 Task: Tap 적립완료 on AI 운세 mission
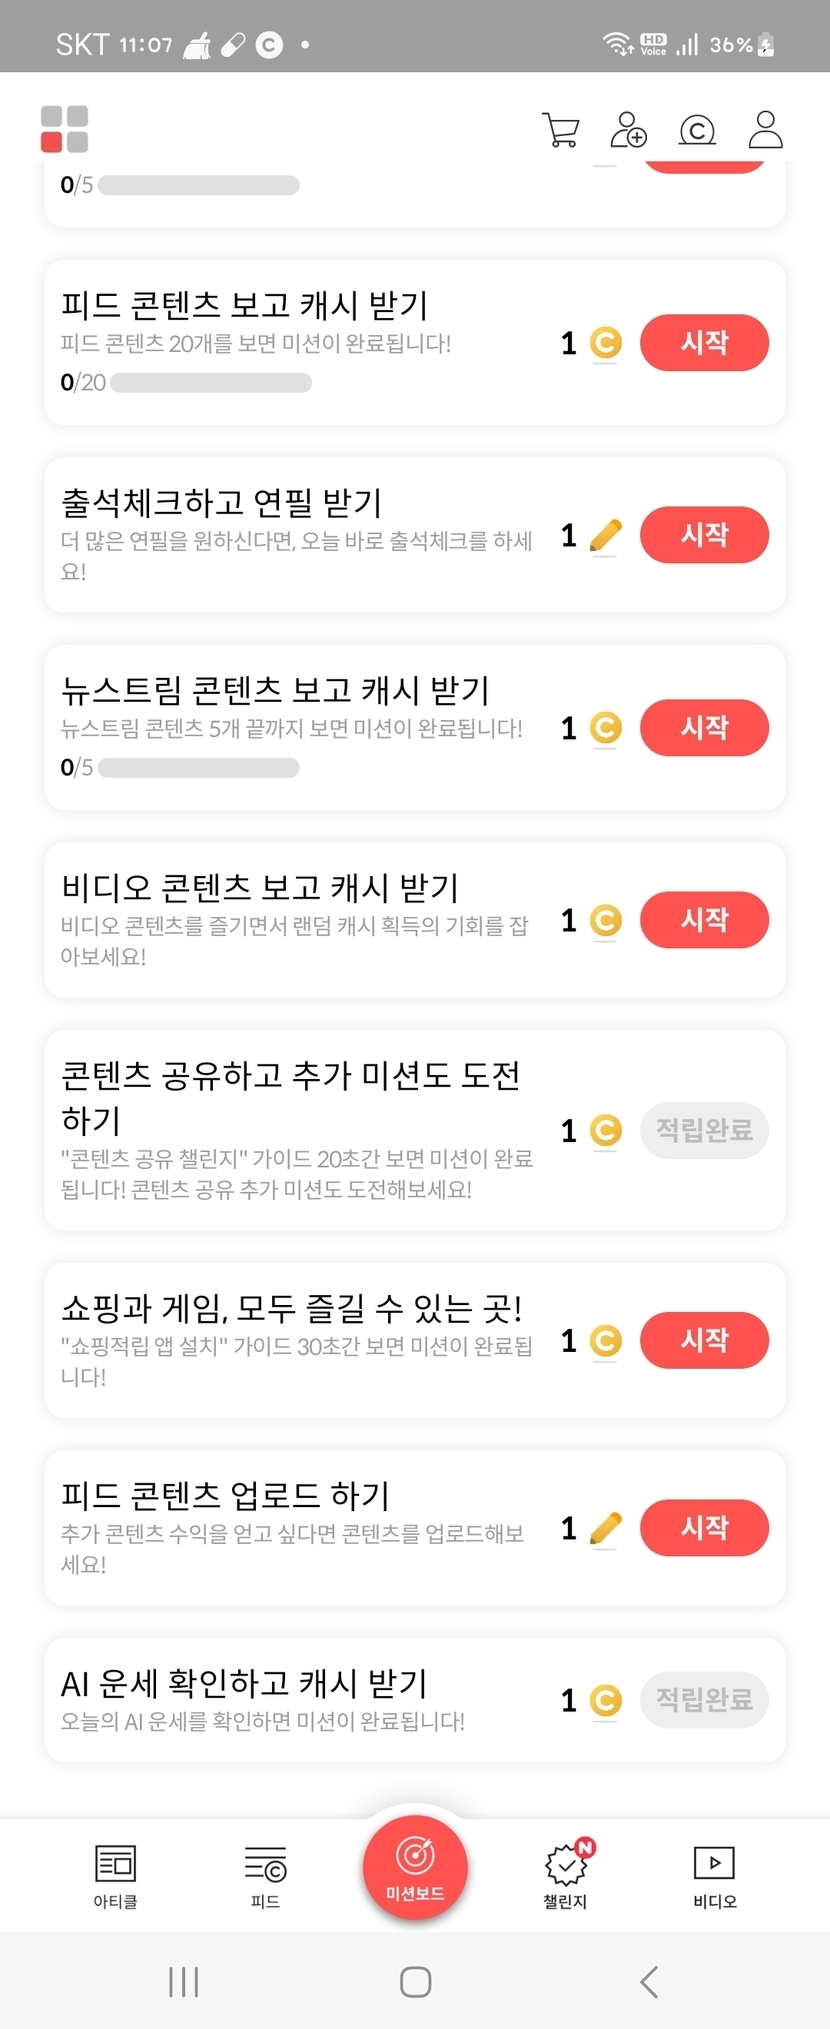(x=704, y=1699)
